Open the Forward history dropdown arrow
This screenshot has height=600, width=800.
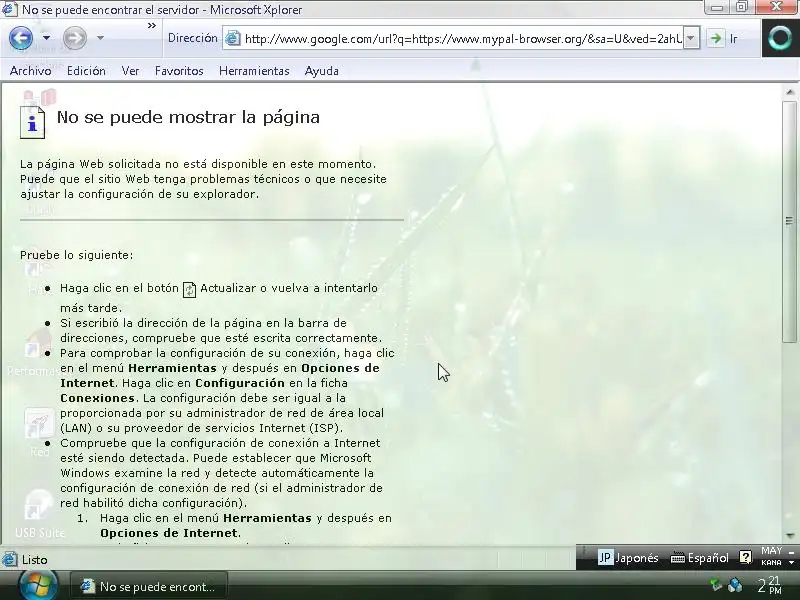tap(100, 38)
